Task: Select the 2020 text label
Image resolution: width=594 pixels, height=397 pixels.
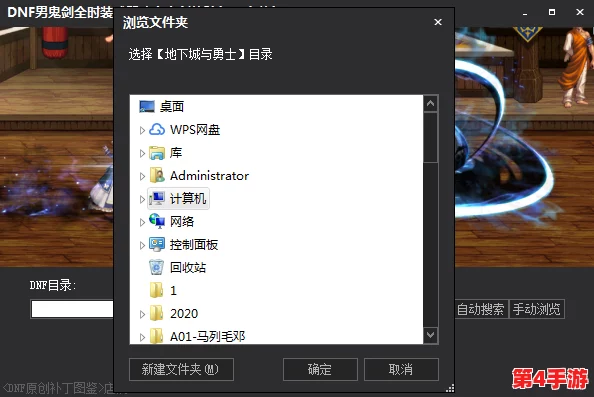Action: point(184,314)
